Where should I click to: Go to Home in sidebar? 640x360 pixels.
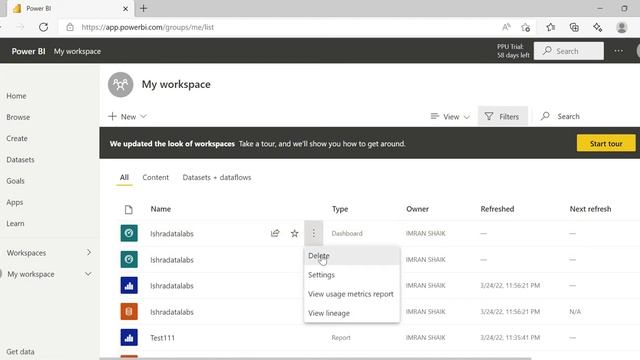(16, 96)
